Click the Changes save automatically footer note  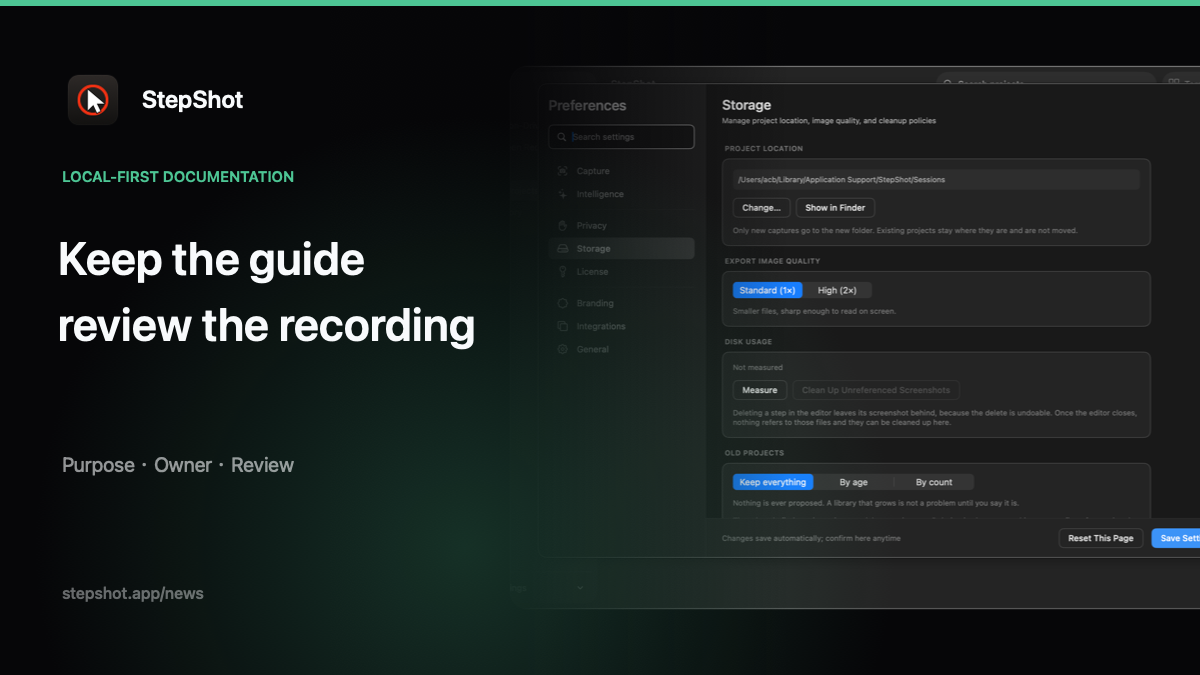[x=811, y=538]
